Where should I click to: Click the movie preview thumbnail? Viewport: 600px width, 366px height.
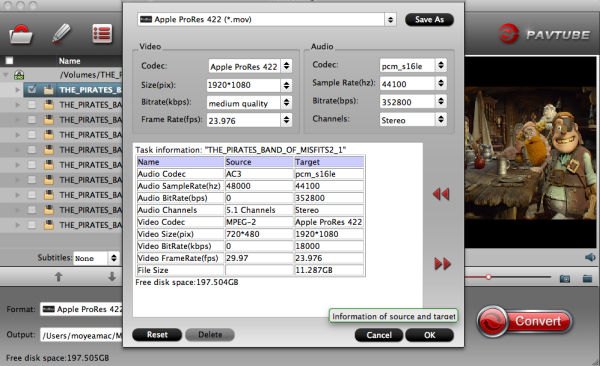click(x=532, y=153)
